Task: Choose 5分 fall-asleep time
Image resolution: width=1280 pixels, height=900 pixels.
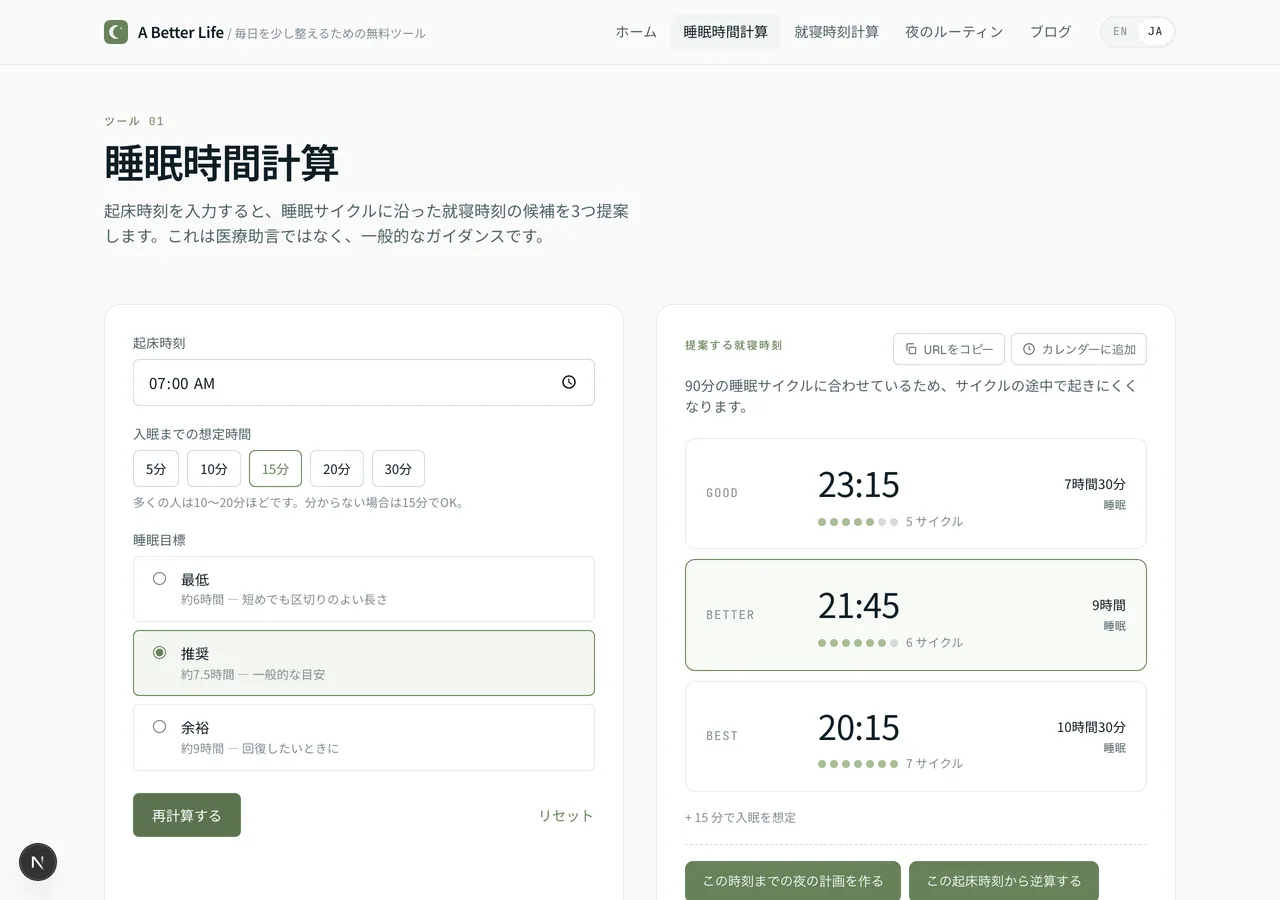Action: coord(156,469)
